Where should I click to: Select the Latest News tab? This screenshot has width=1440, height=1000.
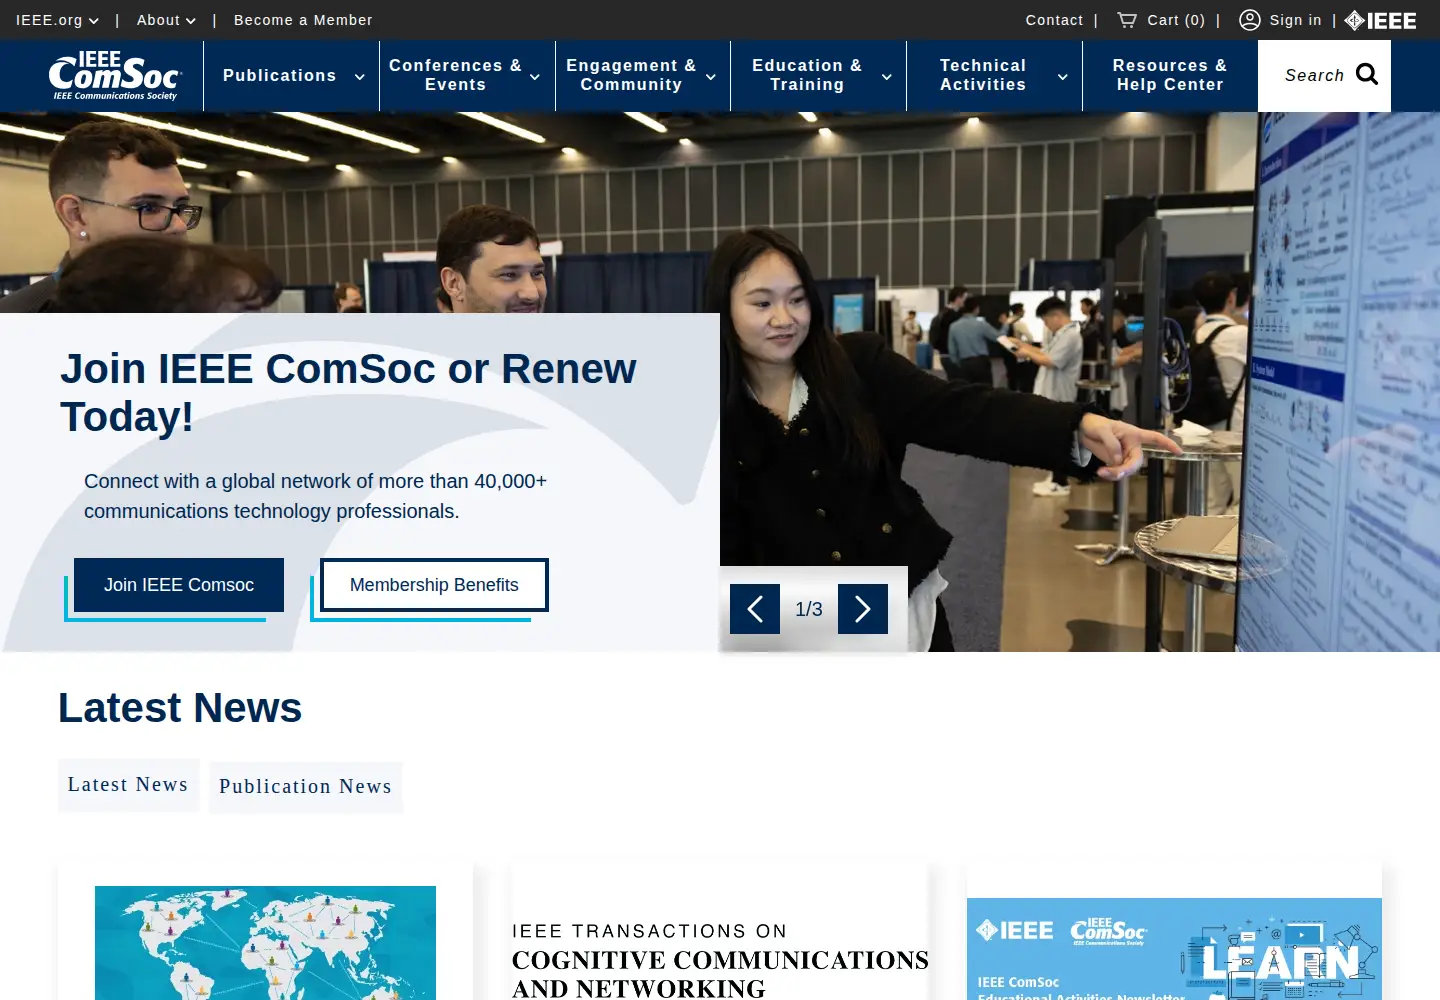click(128, 785)
